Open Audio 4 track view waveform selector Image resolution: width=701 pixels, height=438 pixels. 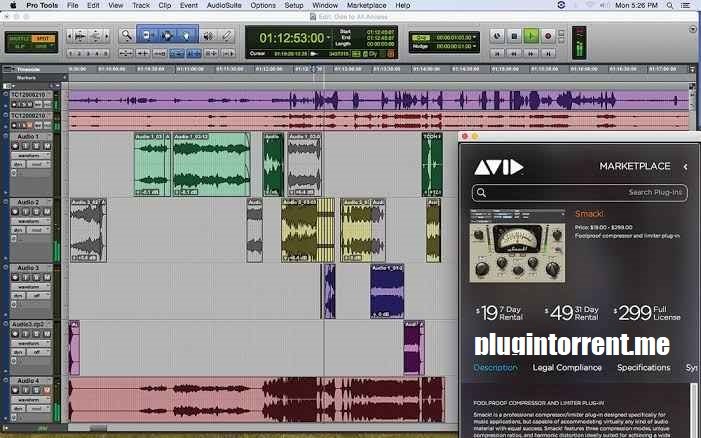pos(31,400)
